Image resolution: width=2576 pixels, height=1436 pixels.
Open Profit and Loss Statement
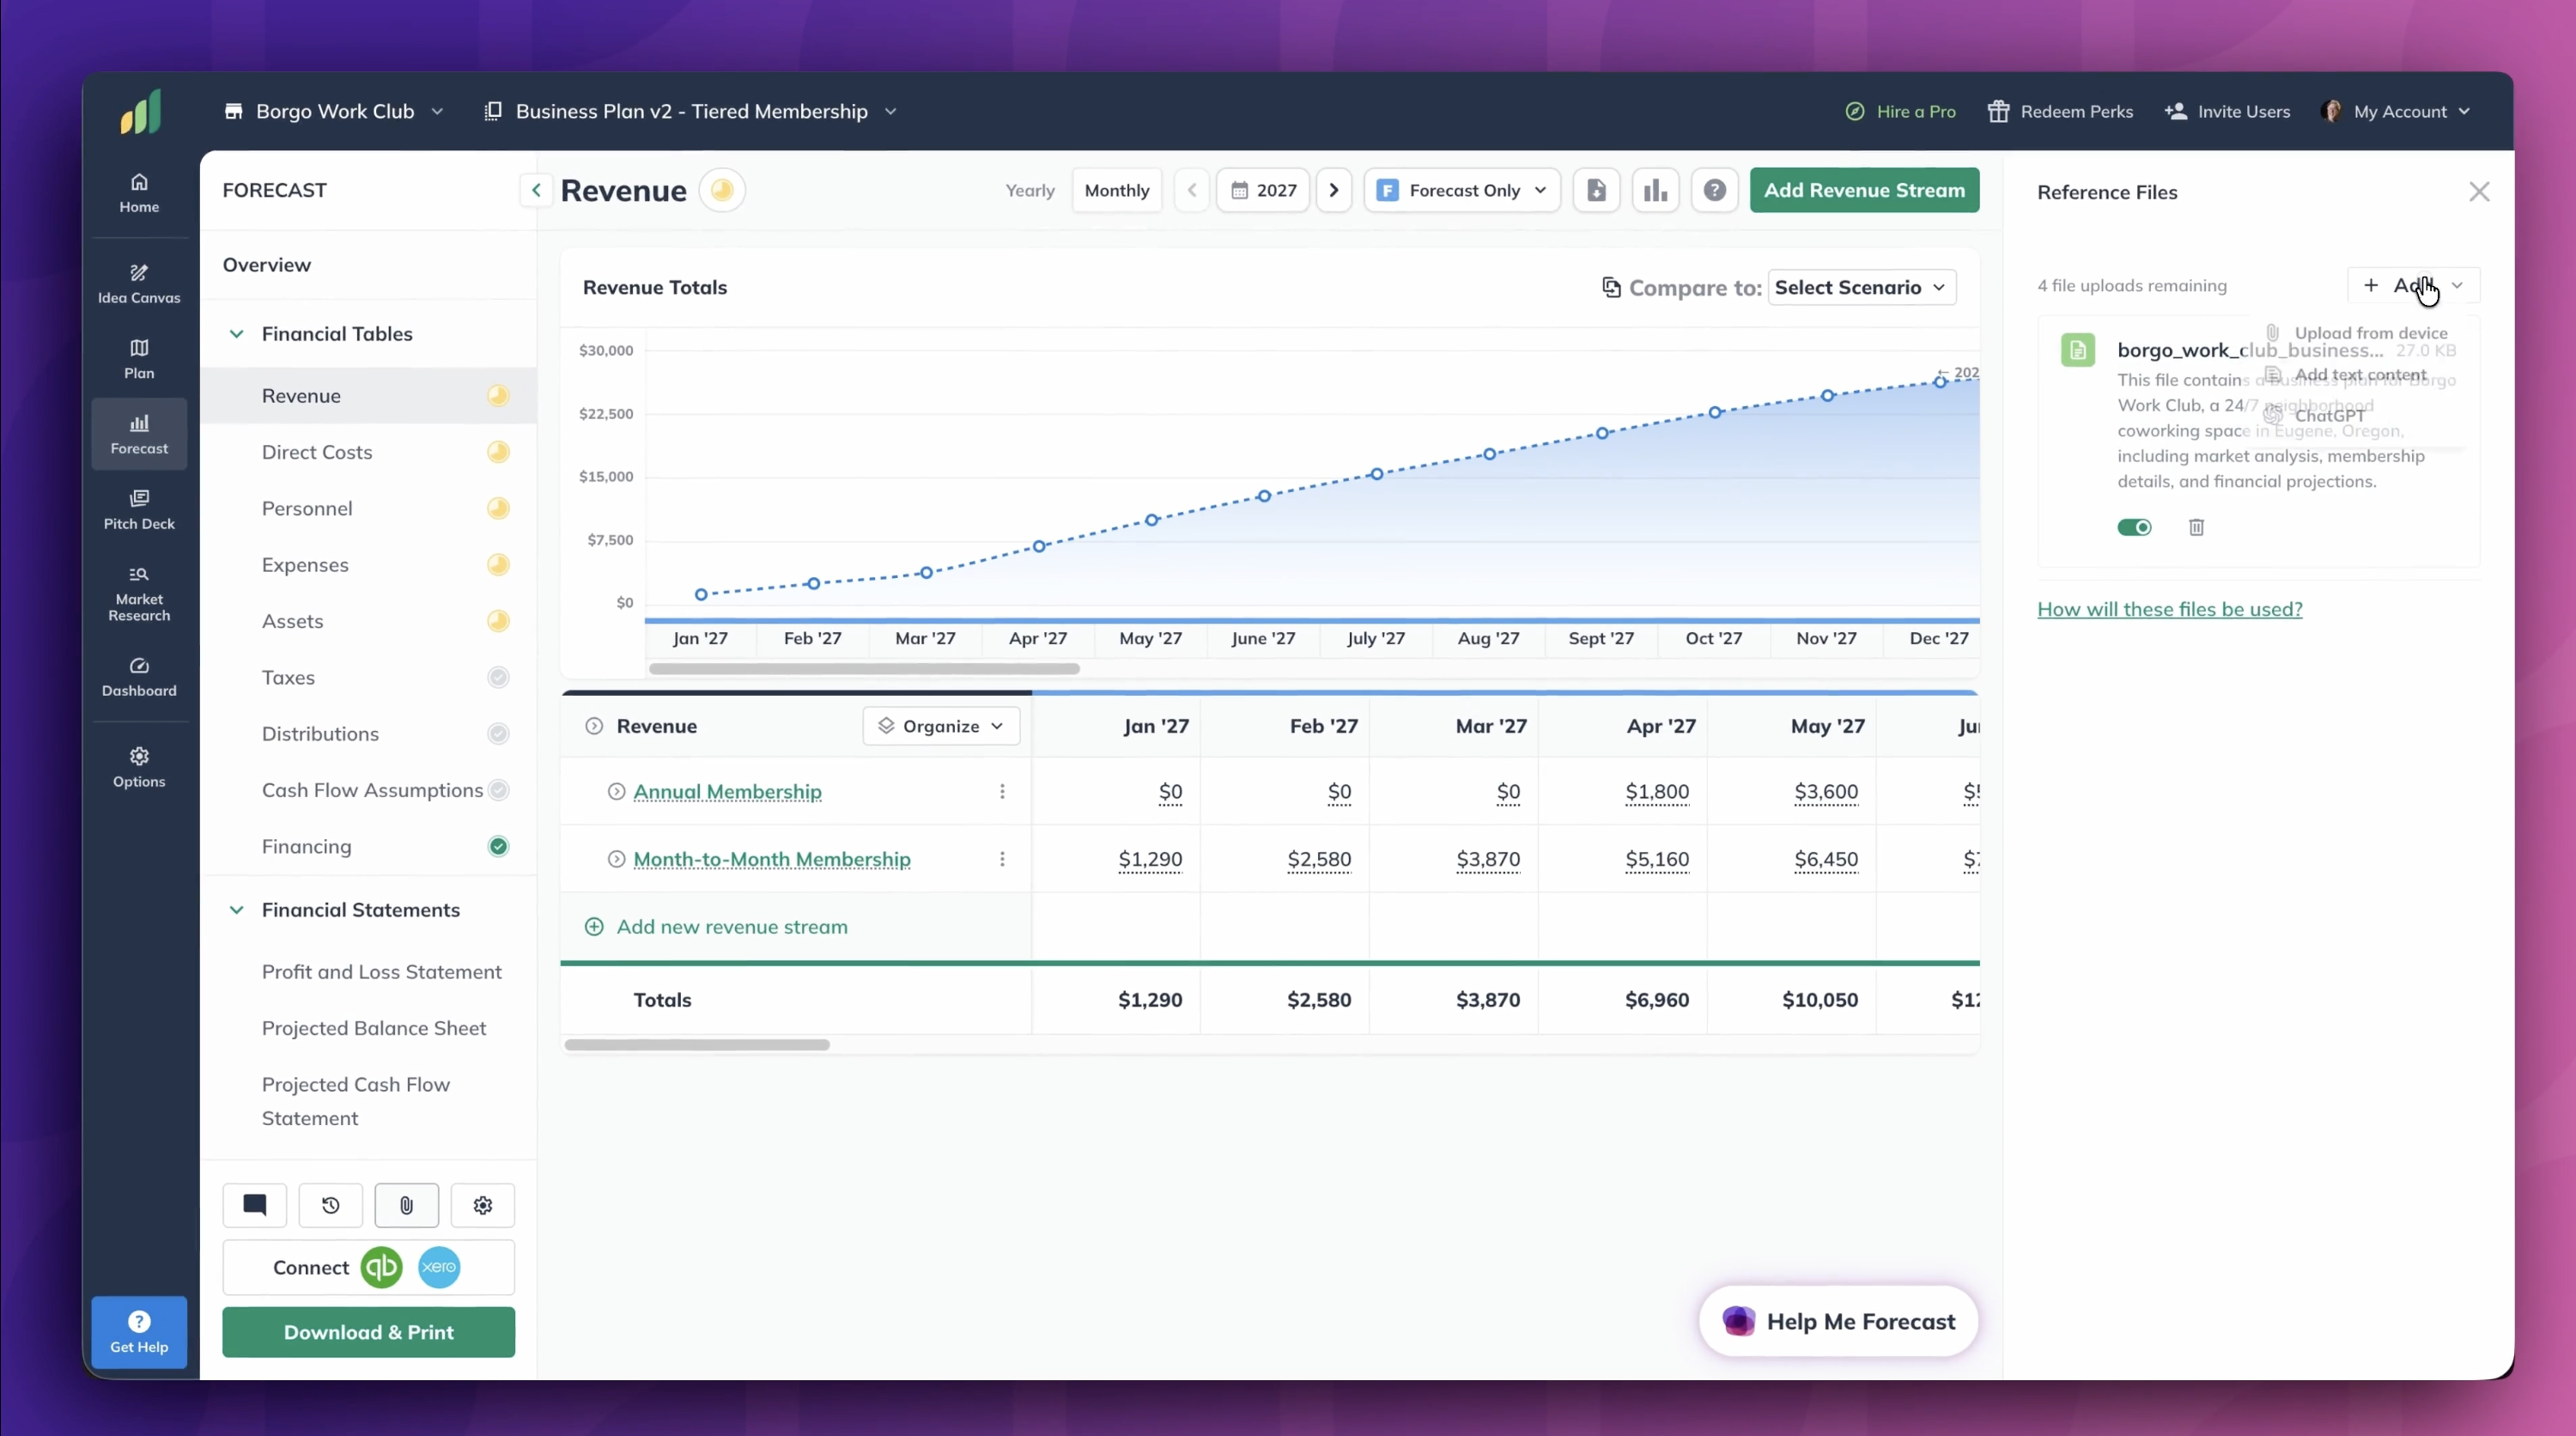pos(381,972)
